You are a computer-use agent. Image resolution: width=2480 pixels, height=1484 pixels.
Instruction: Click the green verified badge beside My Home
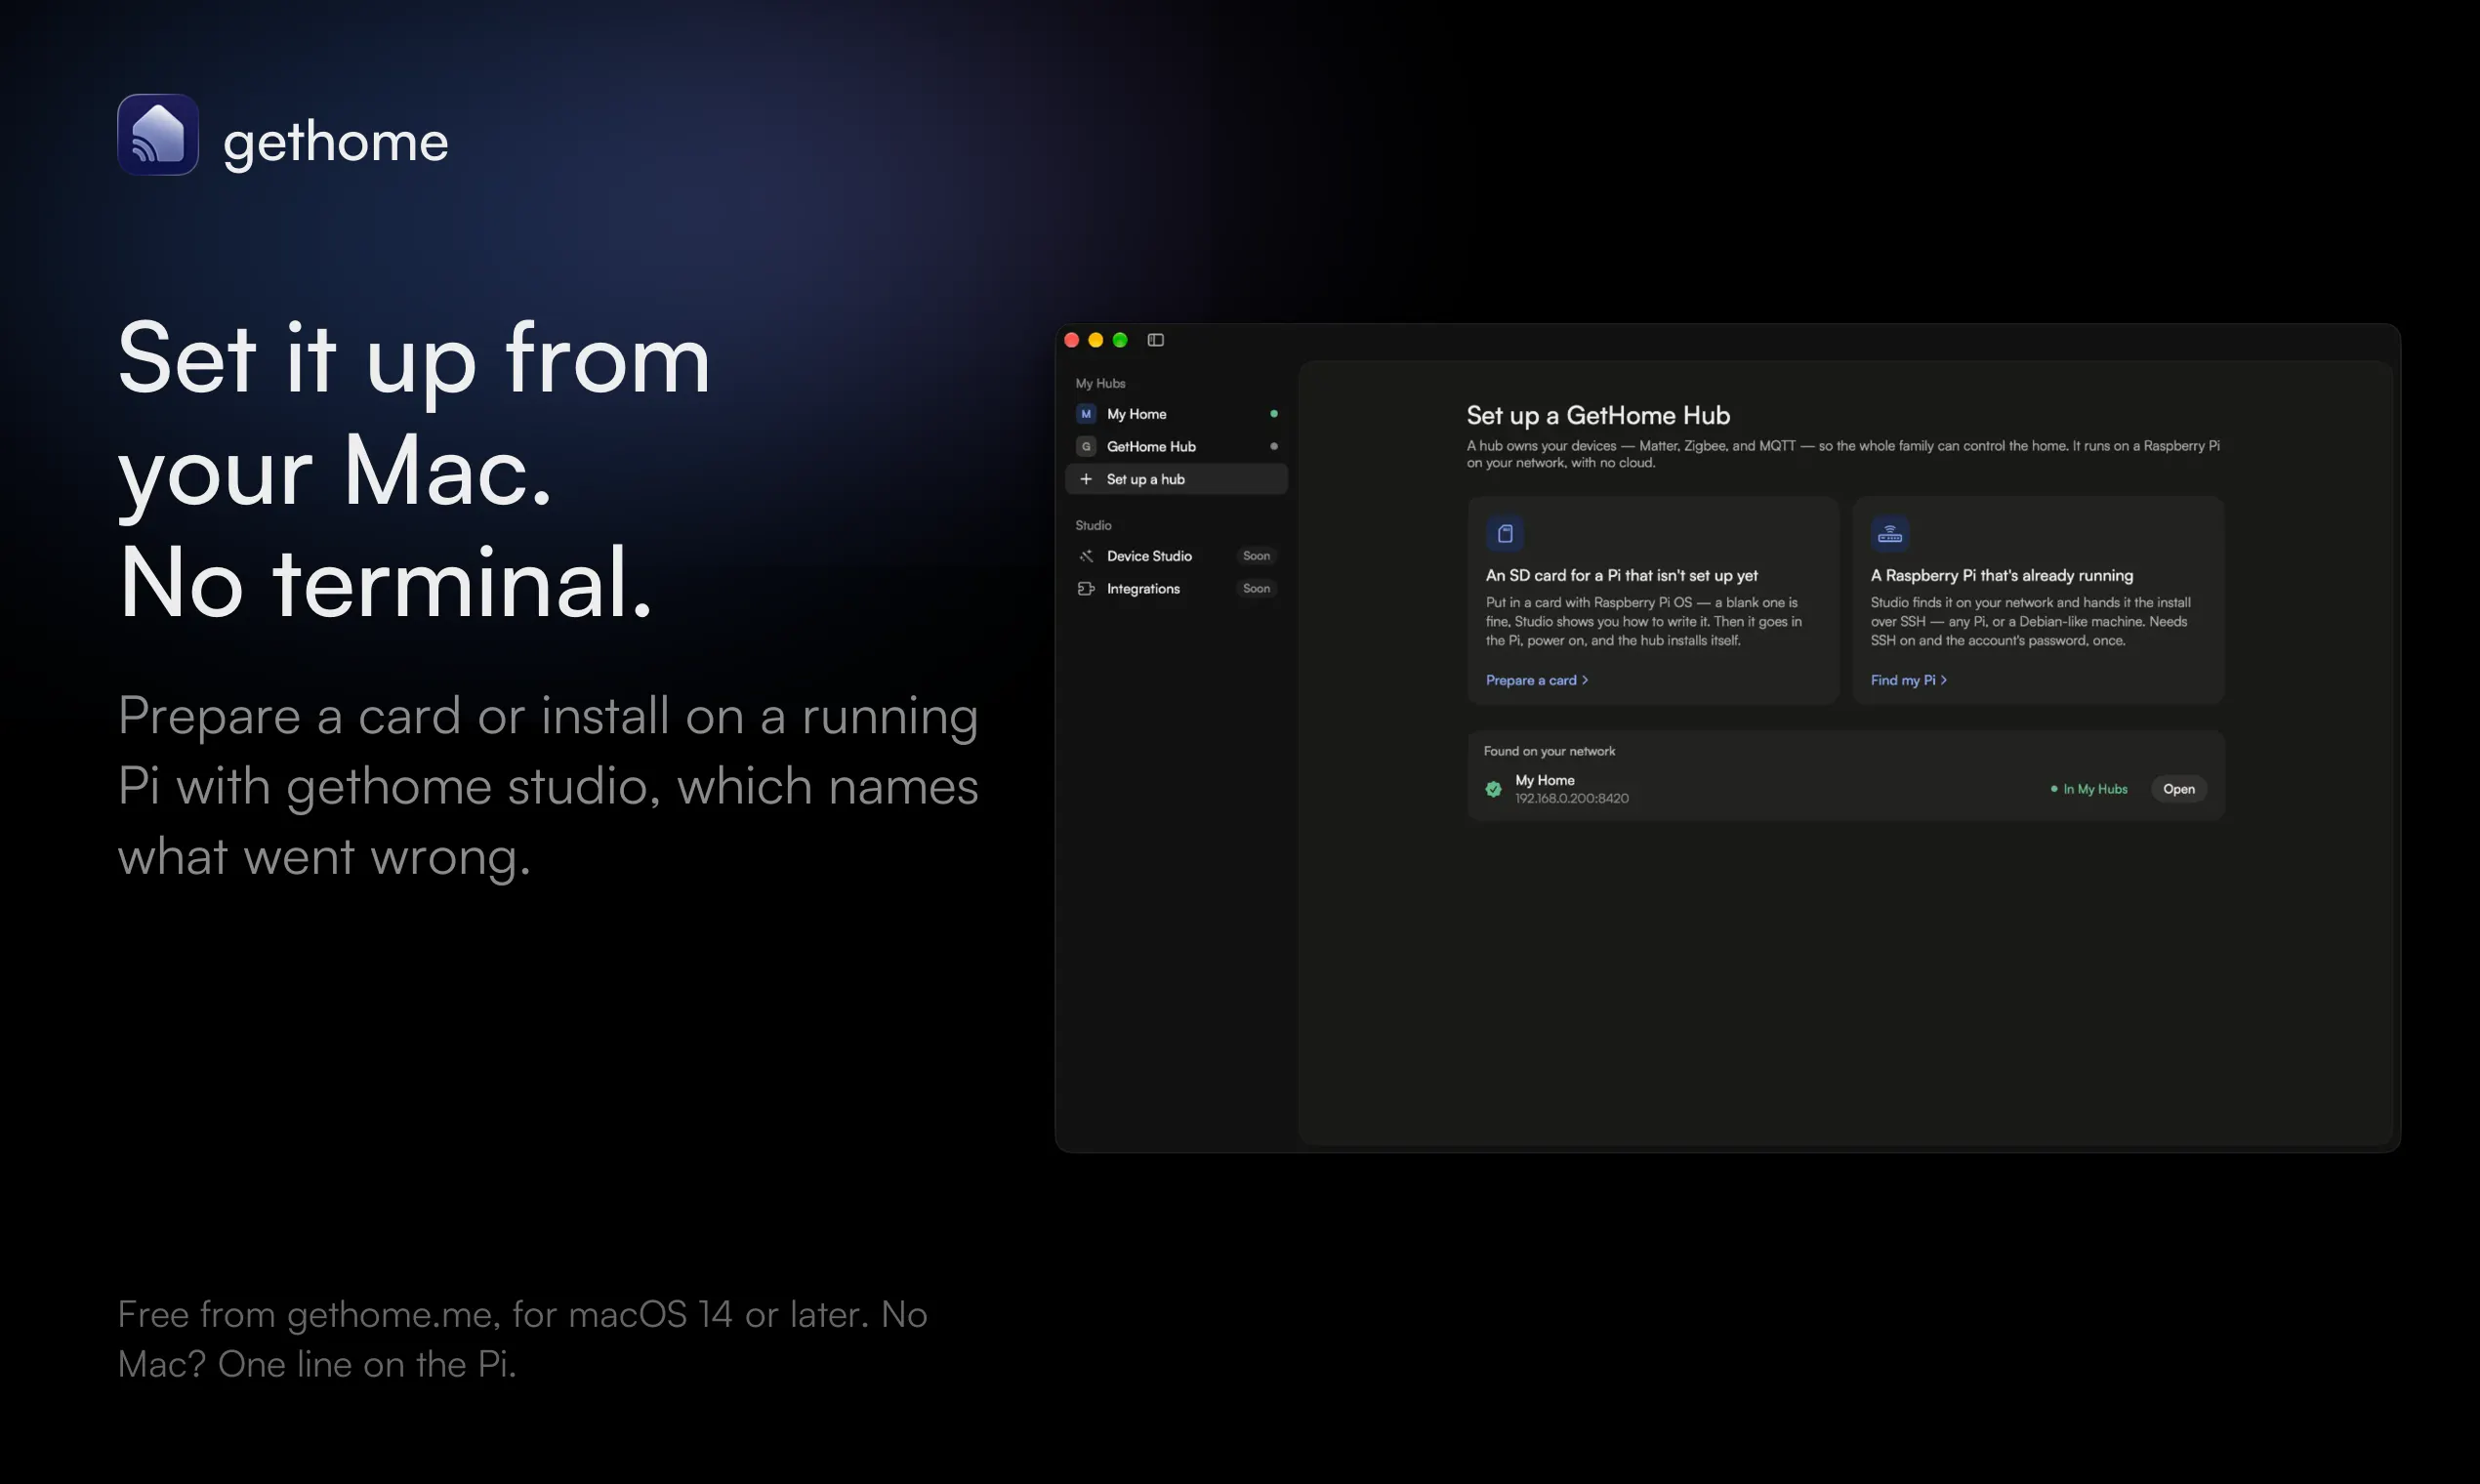coord(1494,789)
